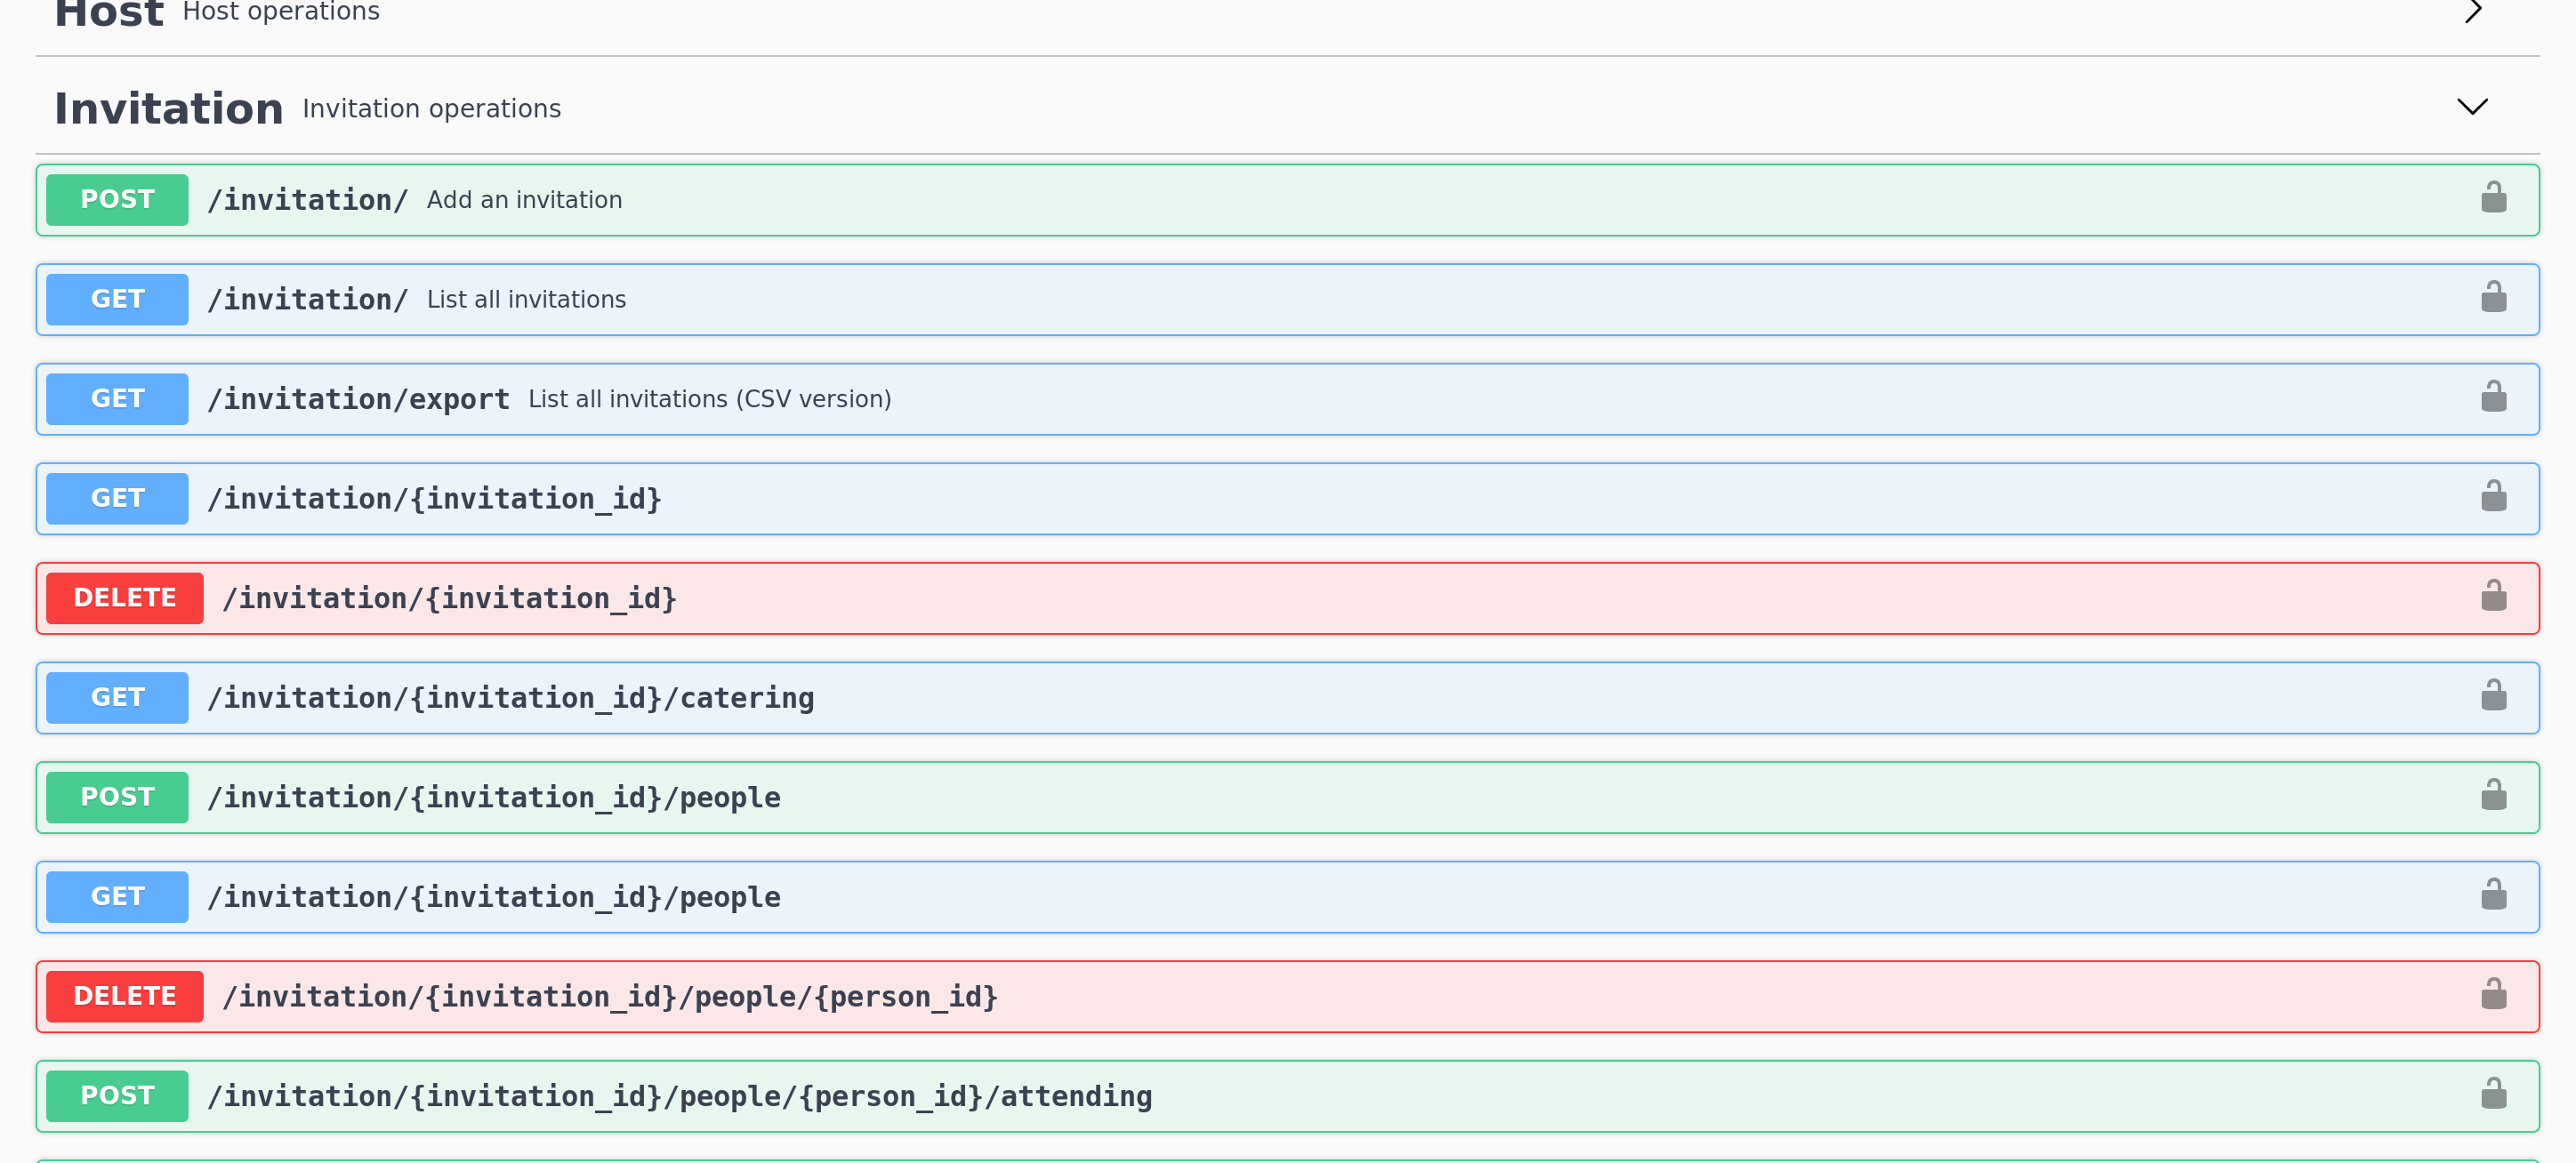Click lock icon on GET people endpoint row
The image size is (2576, 1163).
pyautogui.click(x=2493, y=895)
